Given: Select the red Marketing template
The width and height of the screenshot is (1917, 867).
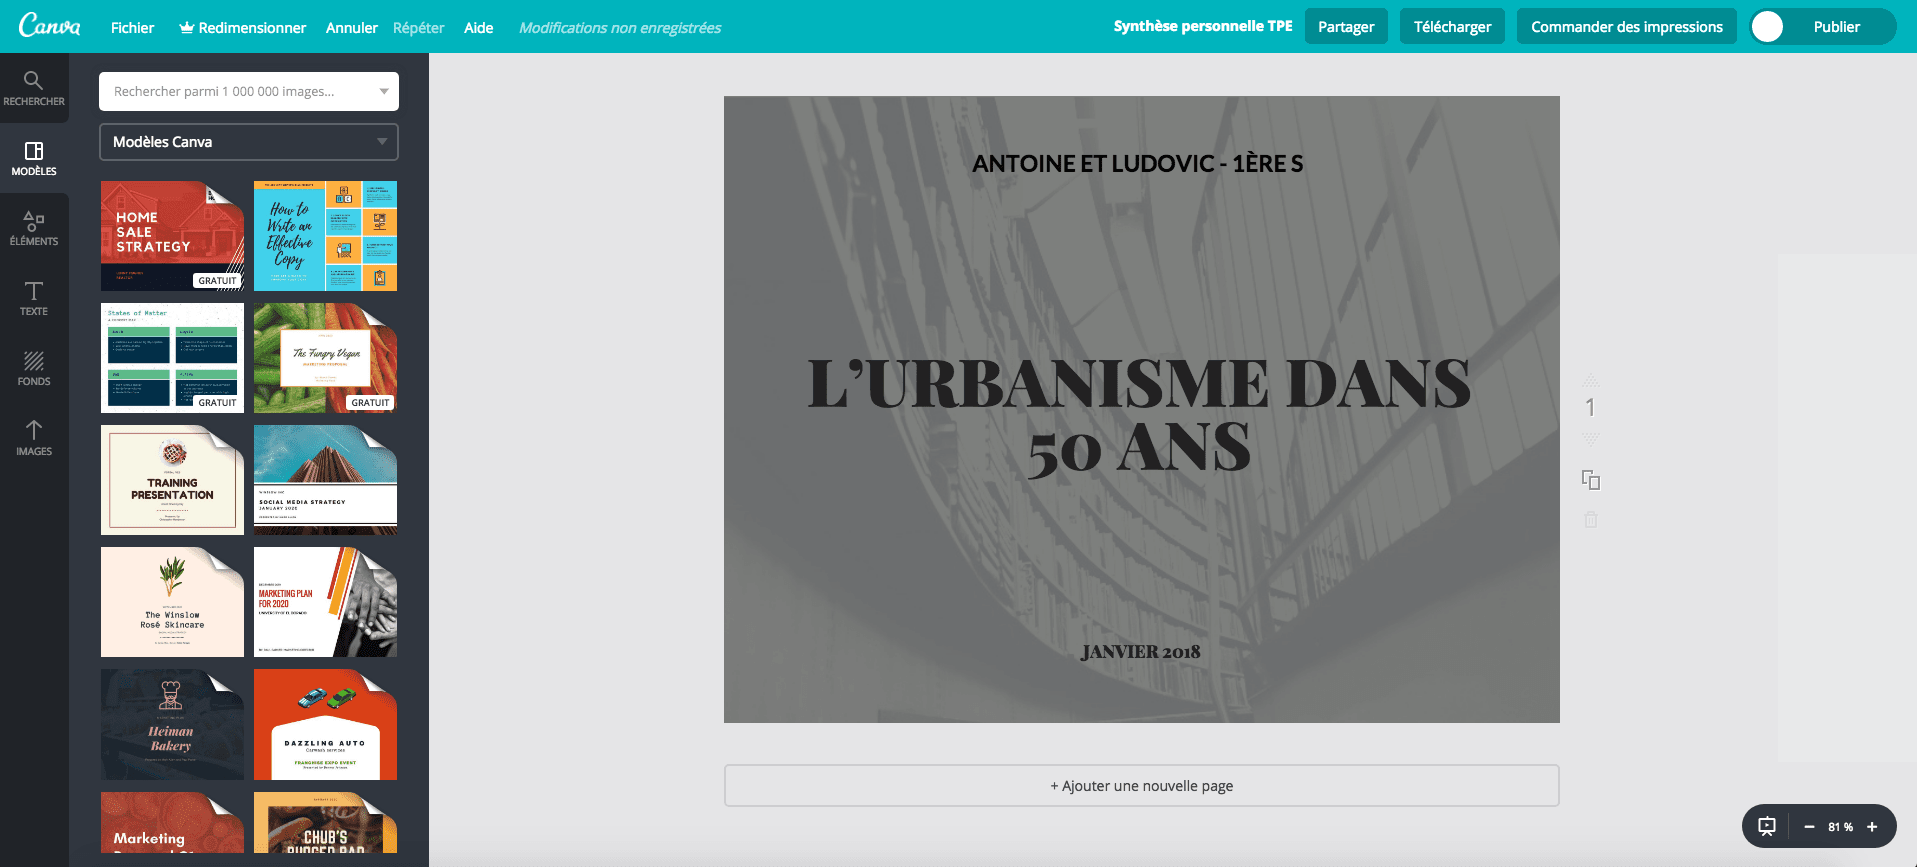Looking at the screenshot, I should (x=172, y=823).
